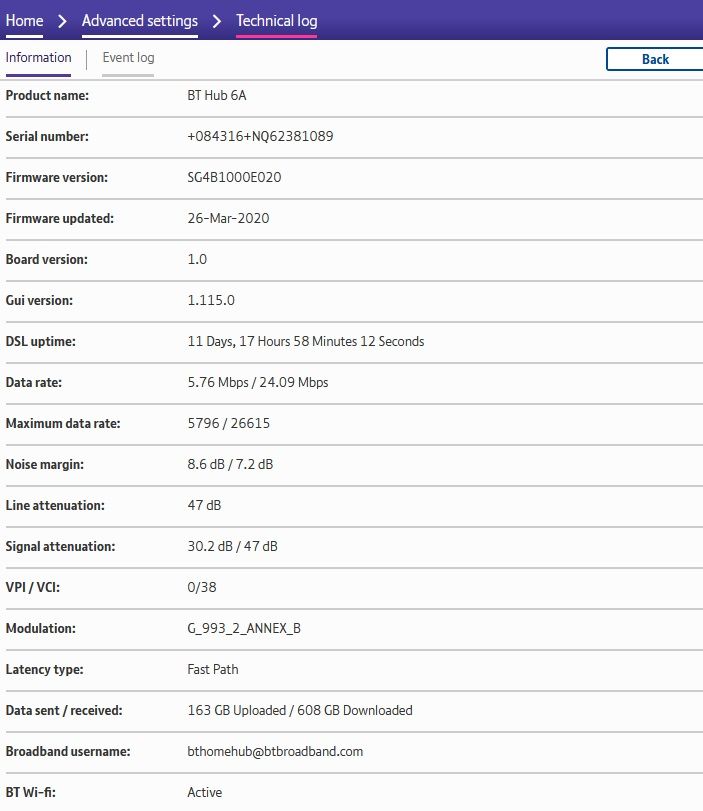Click the modulation G_993_2_ANNEX_B value
703x811 pixels.
[x=244, y=628]
